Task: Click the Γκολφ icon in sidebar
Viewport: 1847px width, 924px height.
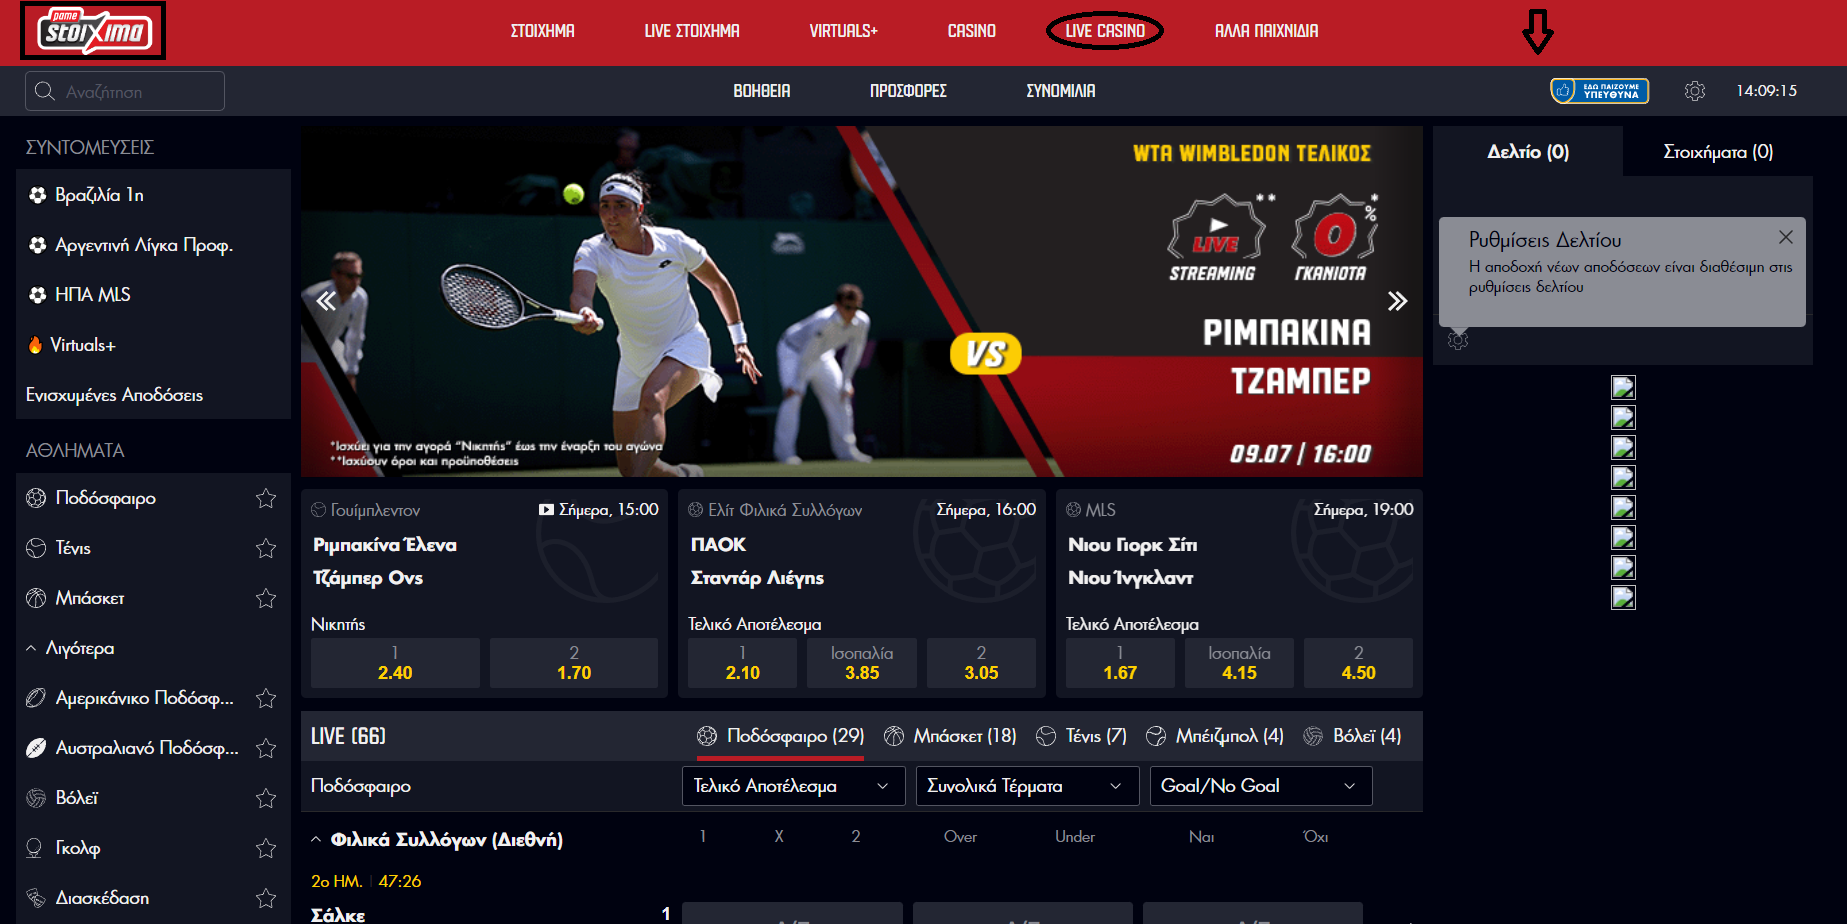Action: coord(34,848)
